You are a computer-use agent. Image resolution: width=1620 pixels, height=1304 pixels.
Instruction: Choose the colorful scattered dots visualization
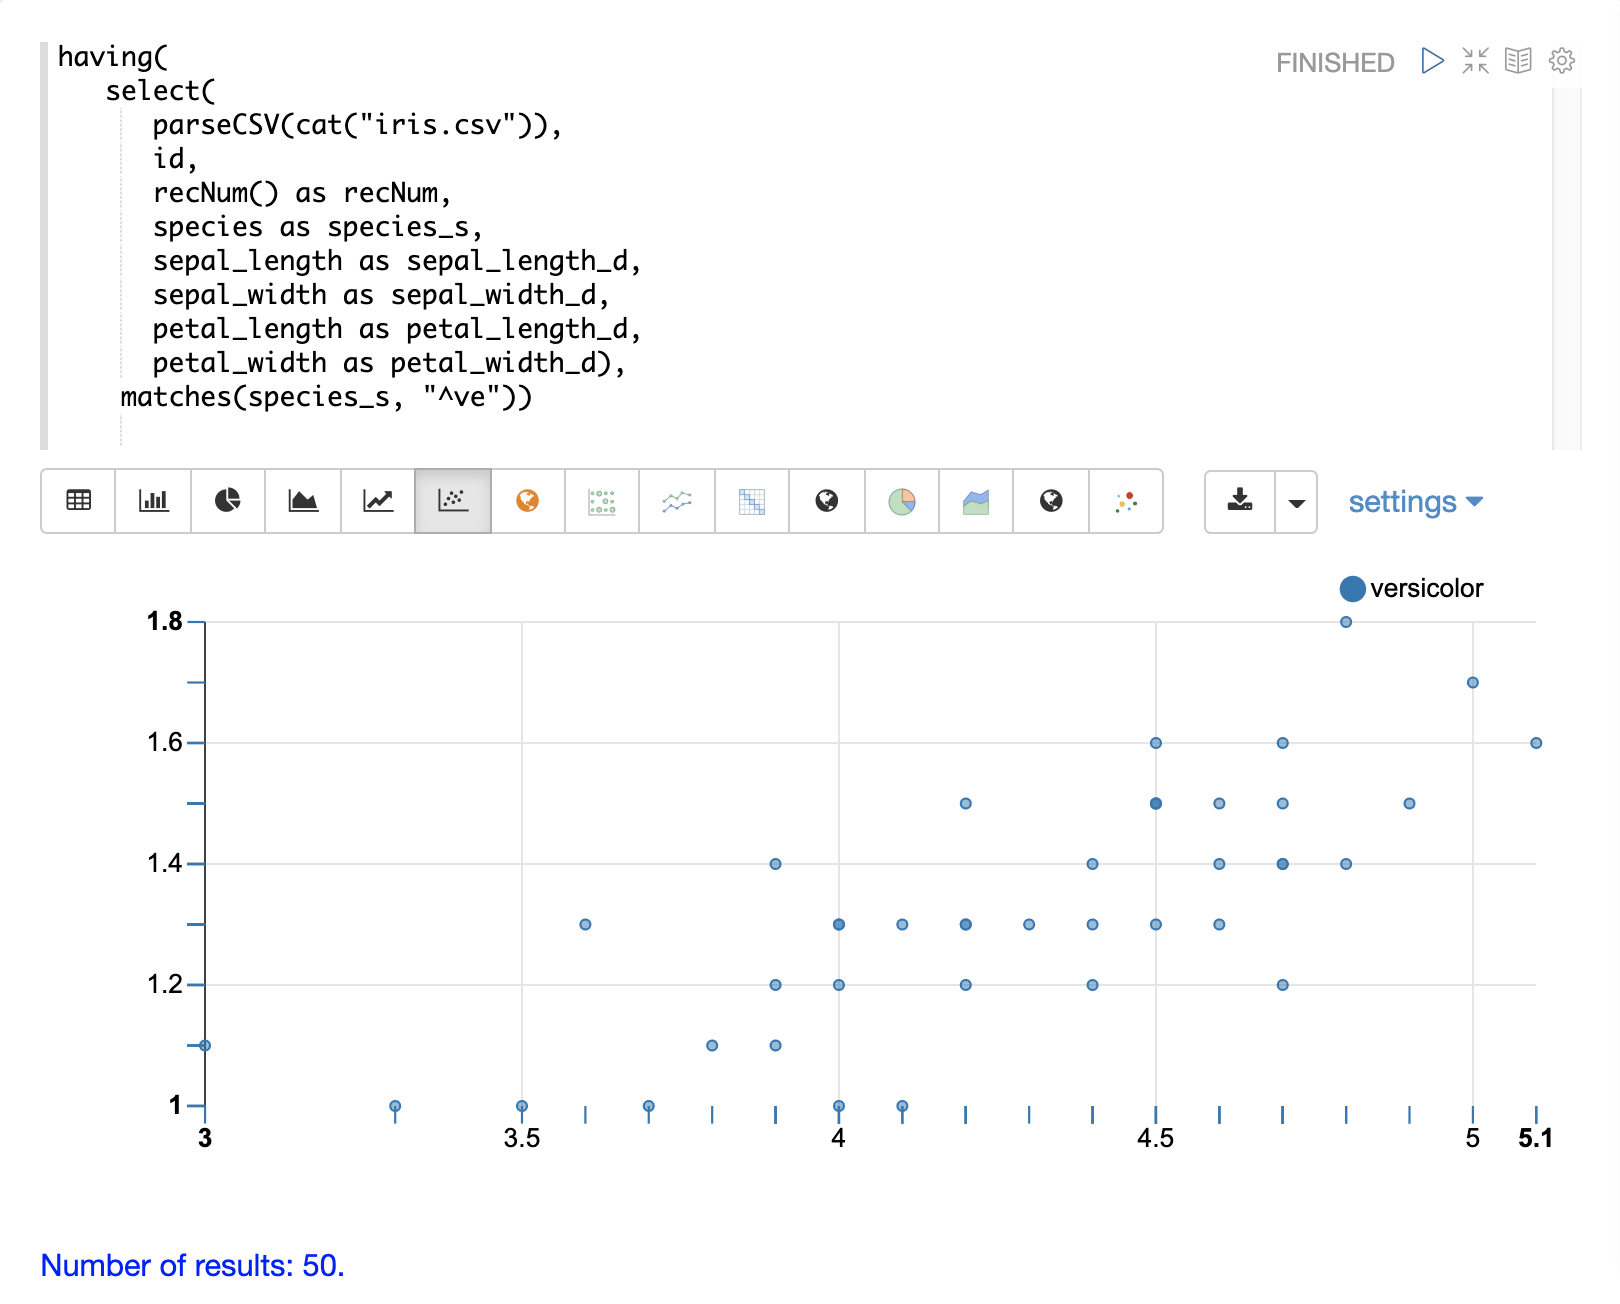[1126, 501]
